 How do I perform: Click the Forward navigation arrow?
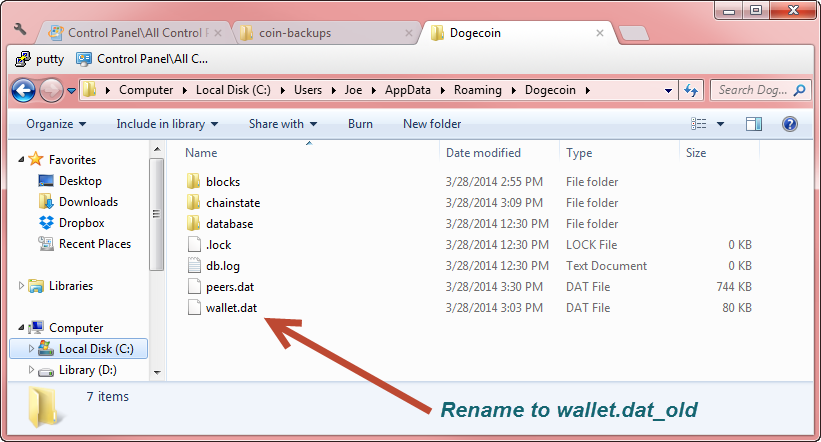(51, 91)
